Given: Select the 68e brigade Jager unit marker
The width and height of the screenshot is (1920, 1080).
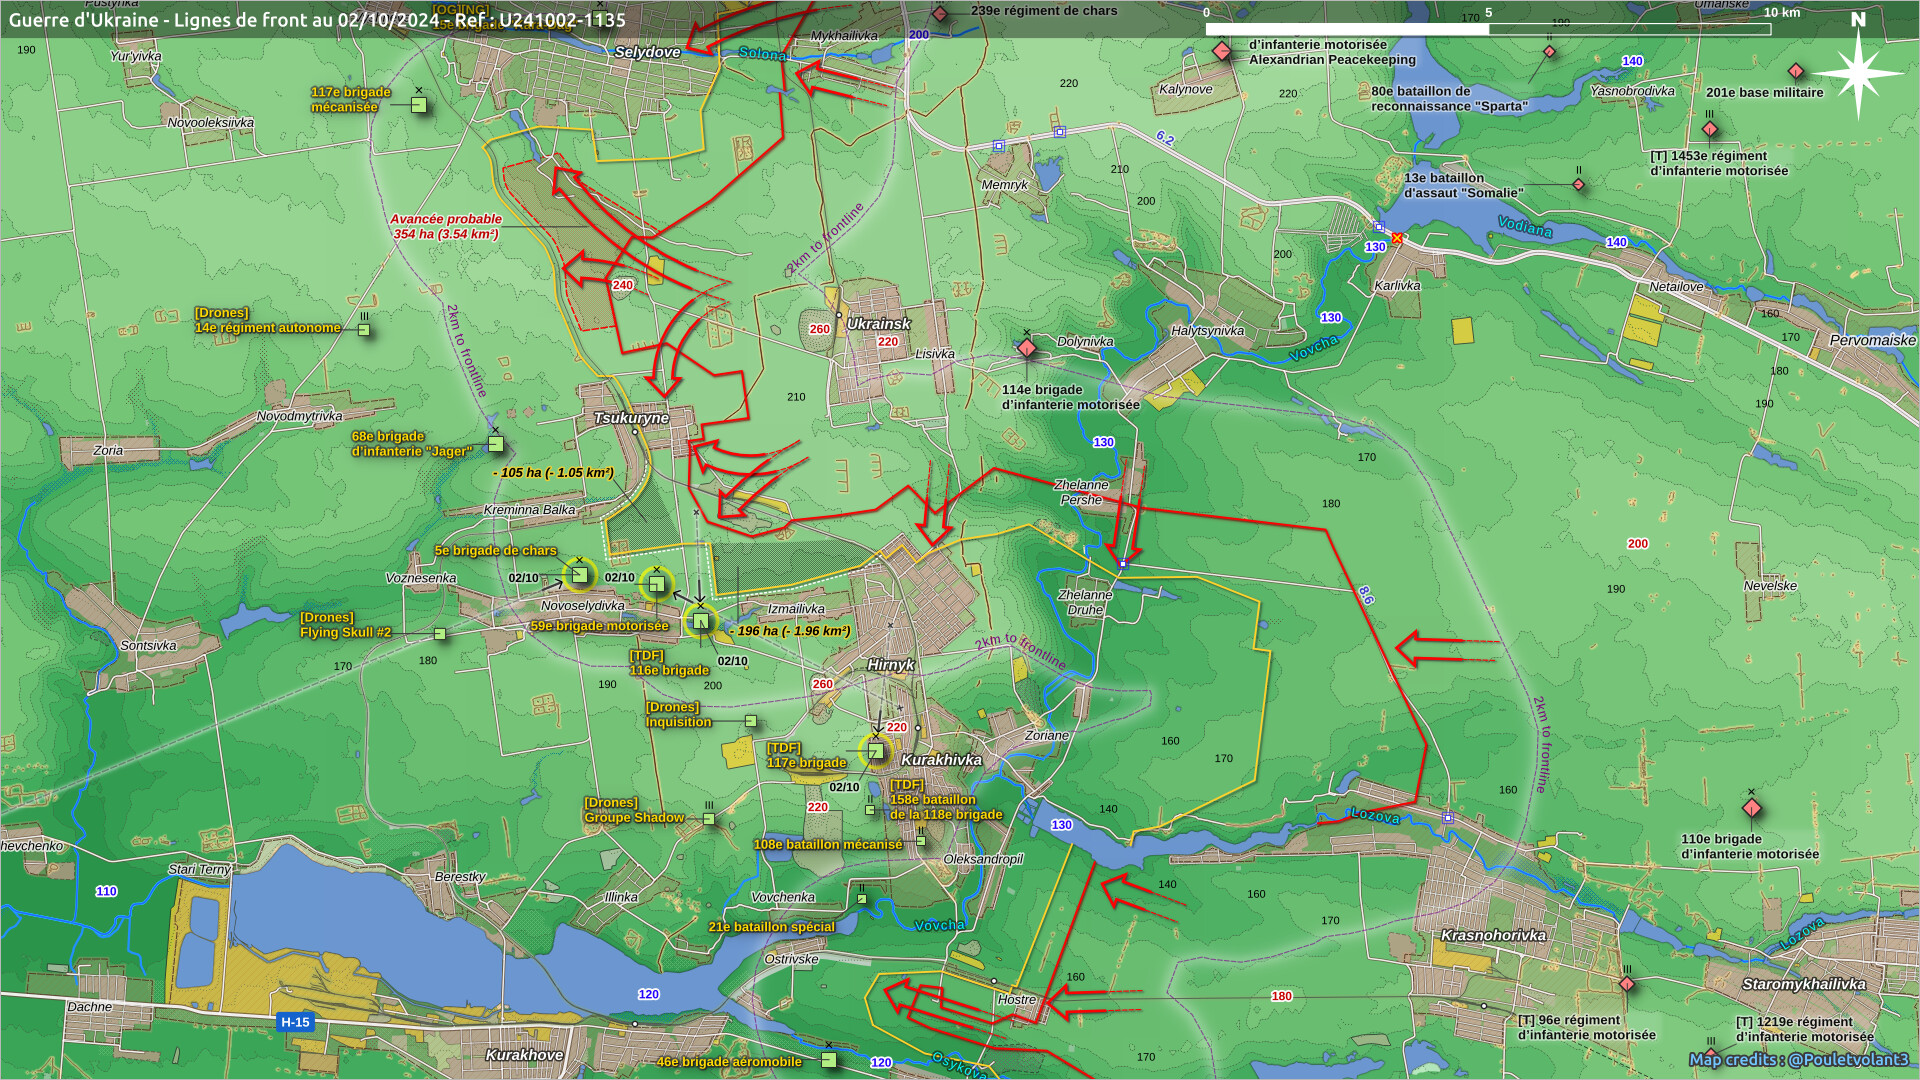Looking at the screenshot, I should click(x=495, y=444).
